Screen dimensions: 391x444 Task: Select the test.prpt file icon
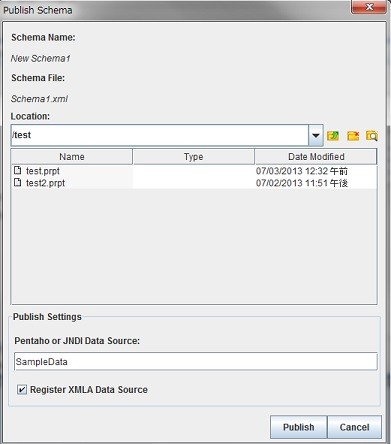(18, 170)
